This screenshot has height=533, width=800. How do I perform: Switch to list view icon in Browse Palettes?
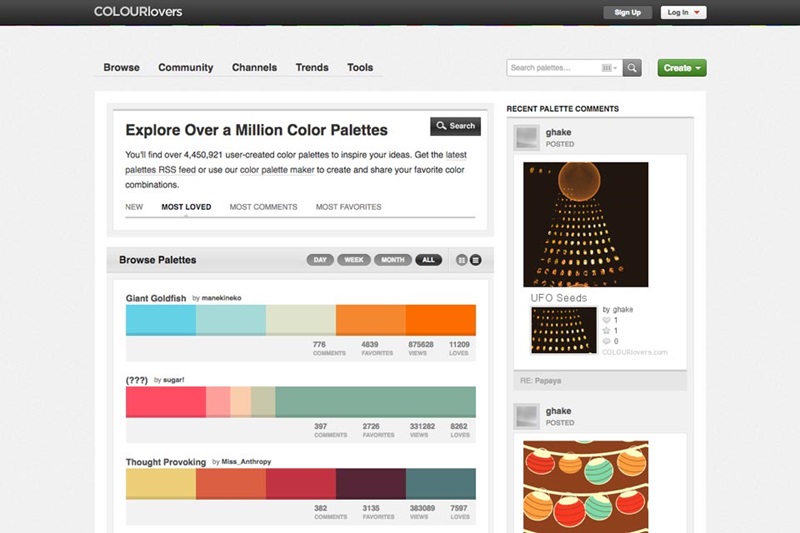(x=476, y=260)
